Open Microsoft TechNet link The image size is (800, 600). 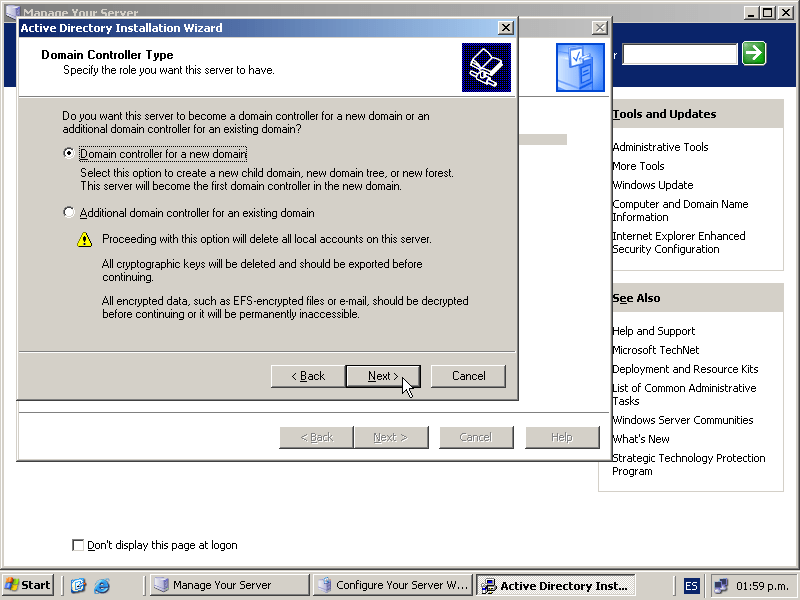[x=655, y=350]
